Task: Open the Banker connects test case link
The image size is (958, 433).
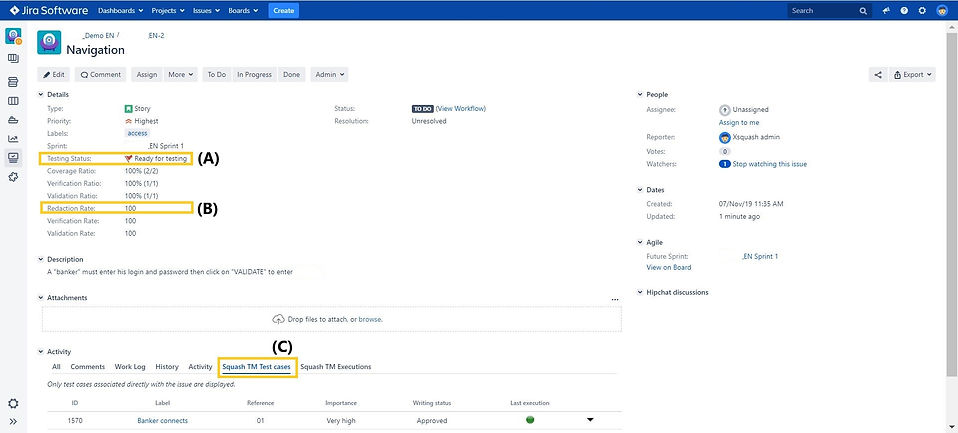Action: 163,421
